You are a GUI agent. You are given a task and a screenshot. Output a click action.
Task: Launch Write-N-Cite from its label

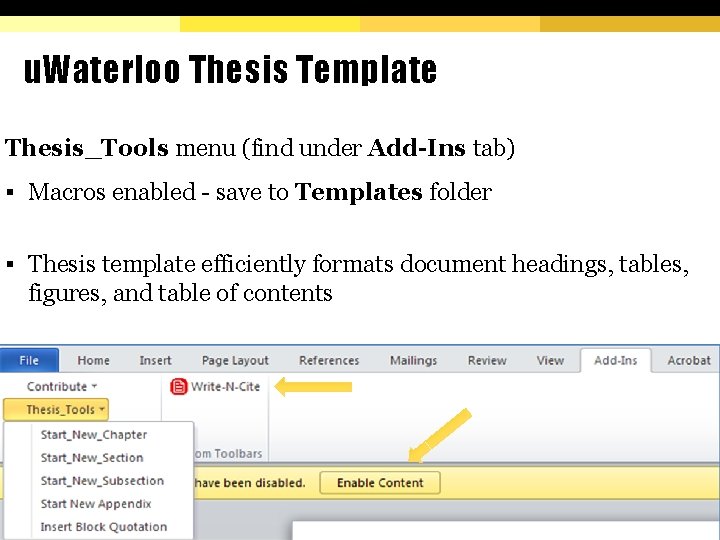tap(225, 387)
